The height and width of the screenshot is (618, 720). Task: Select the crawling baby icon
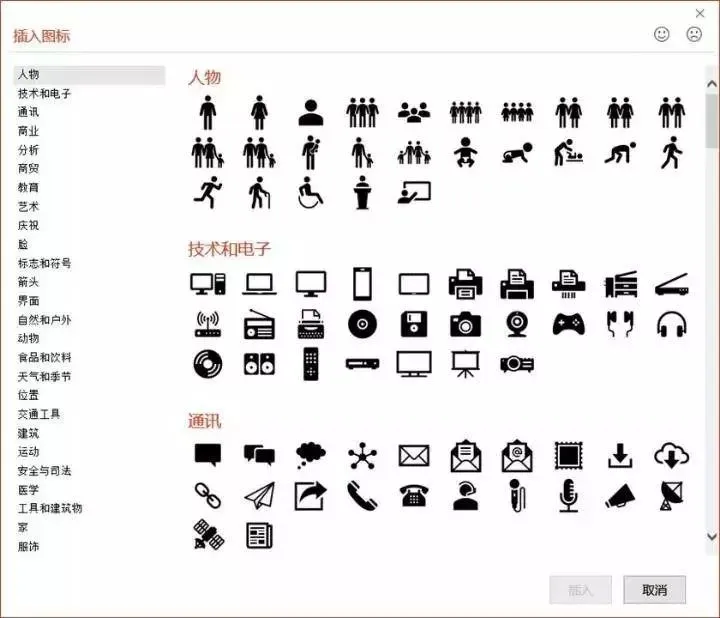[x=517, y=153]
